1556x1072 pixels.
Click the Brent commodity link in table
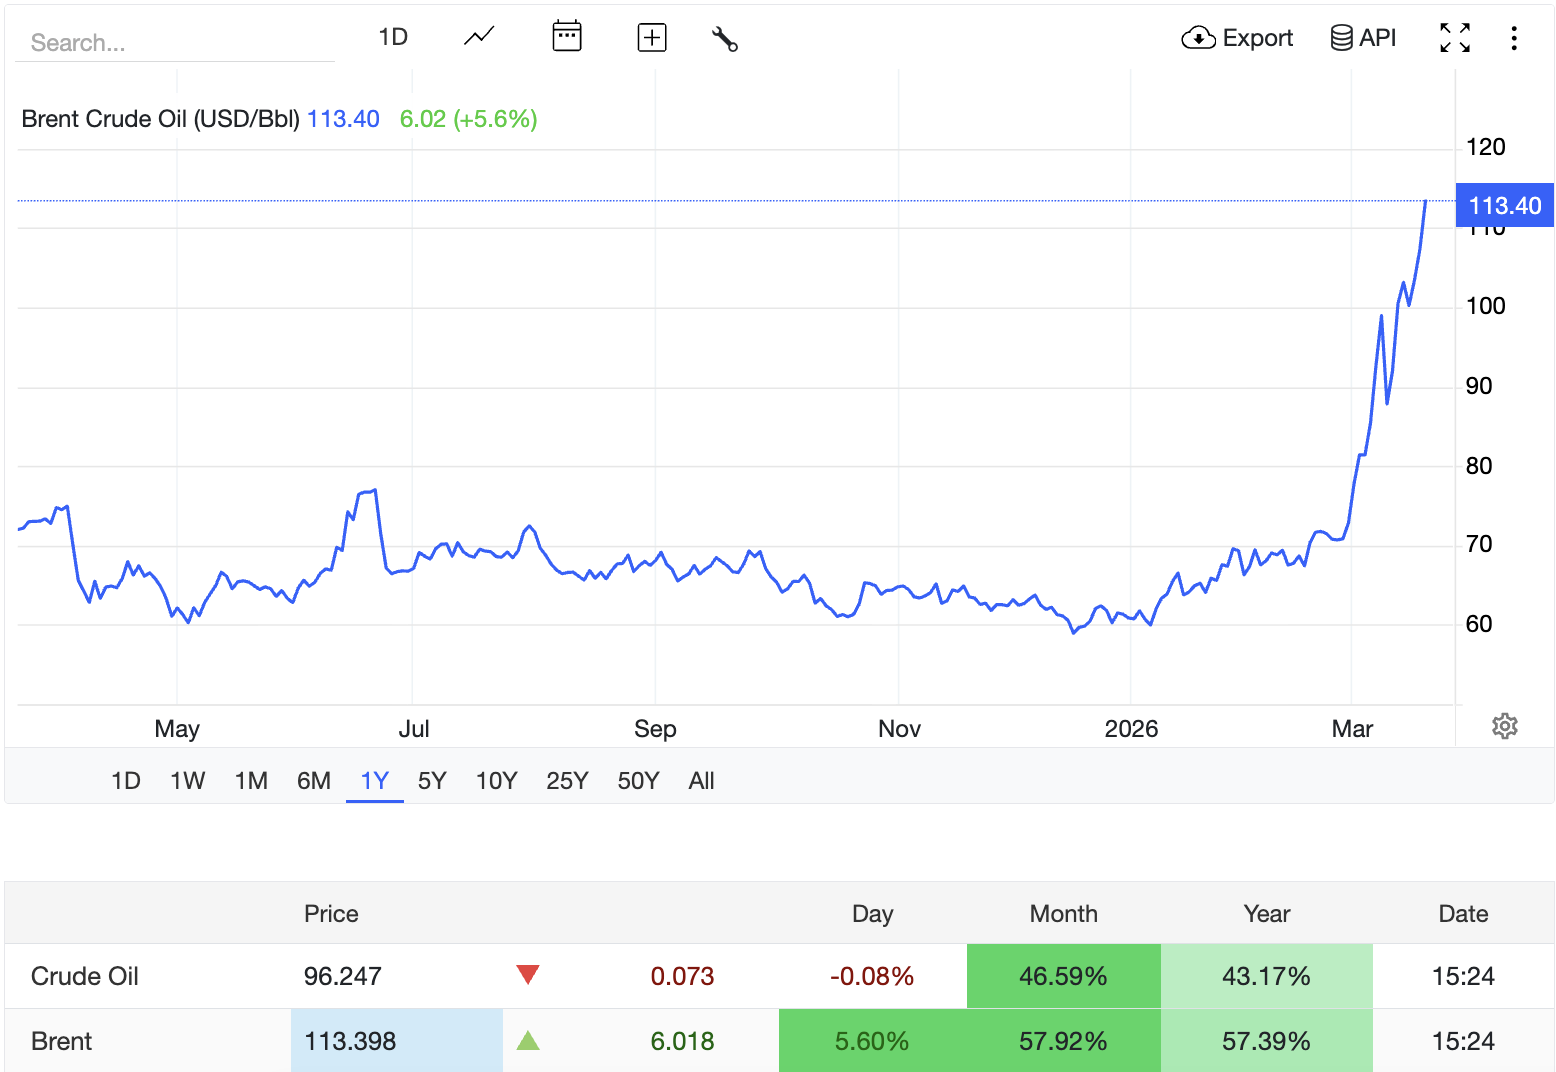[62, 1041]
